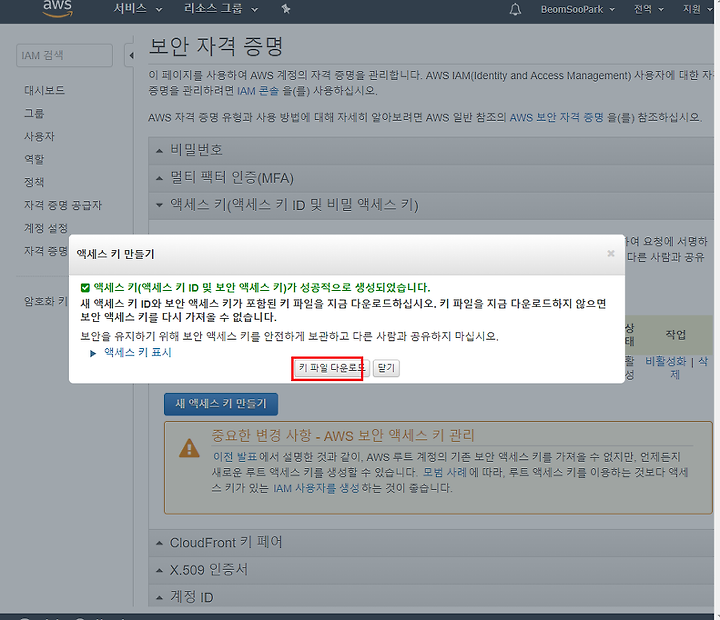Collapse the 액세스 키 section

tap(431, 205)
